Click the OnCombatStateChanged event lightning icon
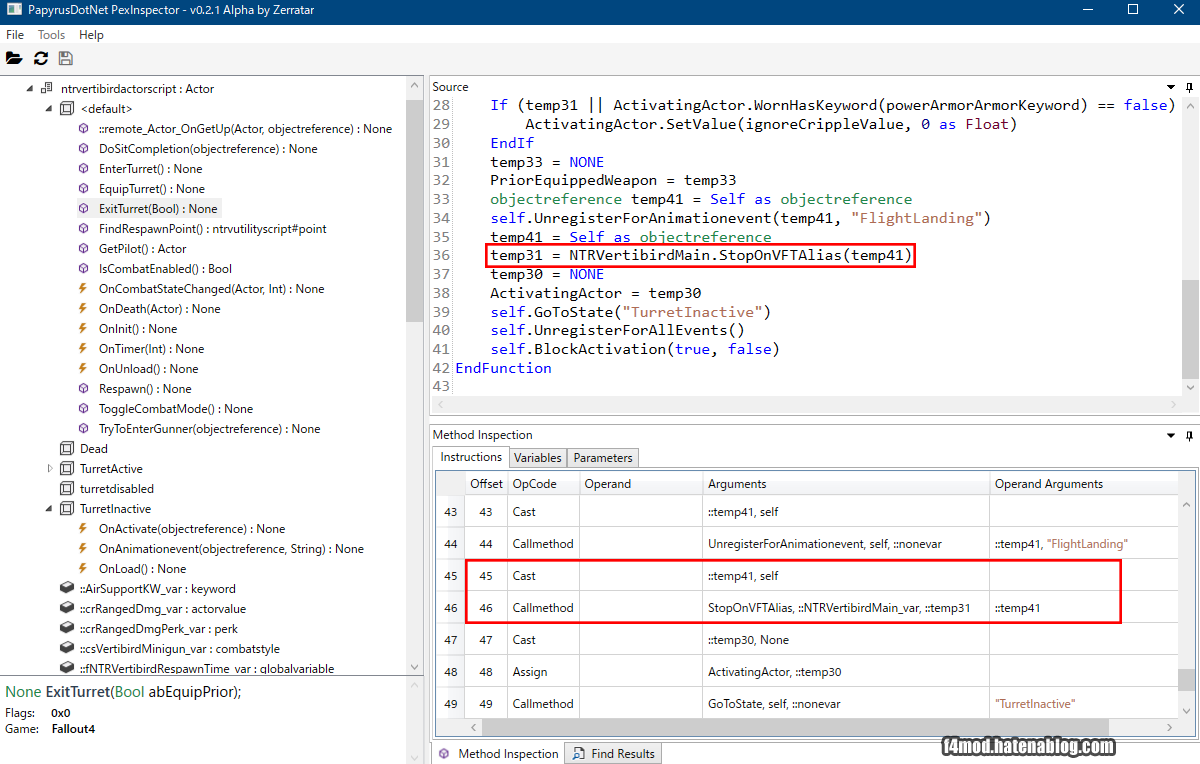 coord(85,289)
